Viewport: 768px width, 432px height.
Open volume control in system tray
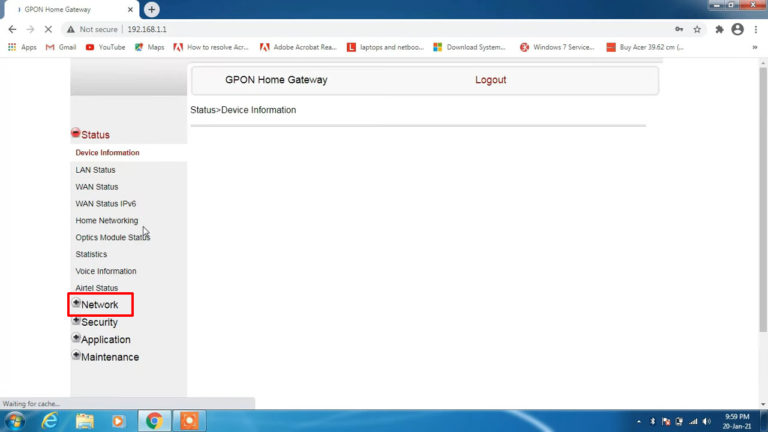coord(706,421)
